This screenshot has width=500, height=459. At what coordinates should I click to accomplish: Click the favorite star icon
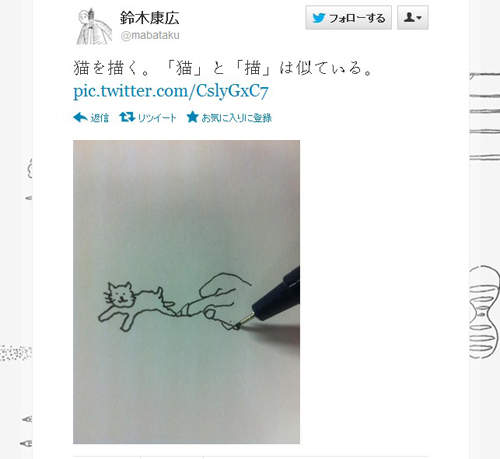(x=193, y=117)
